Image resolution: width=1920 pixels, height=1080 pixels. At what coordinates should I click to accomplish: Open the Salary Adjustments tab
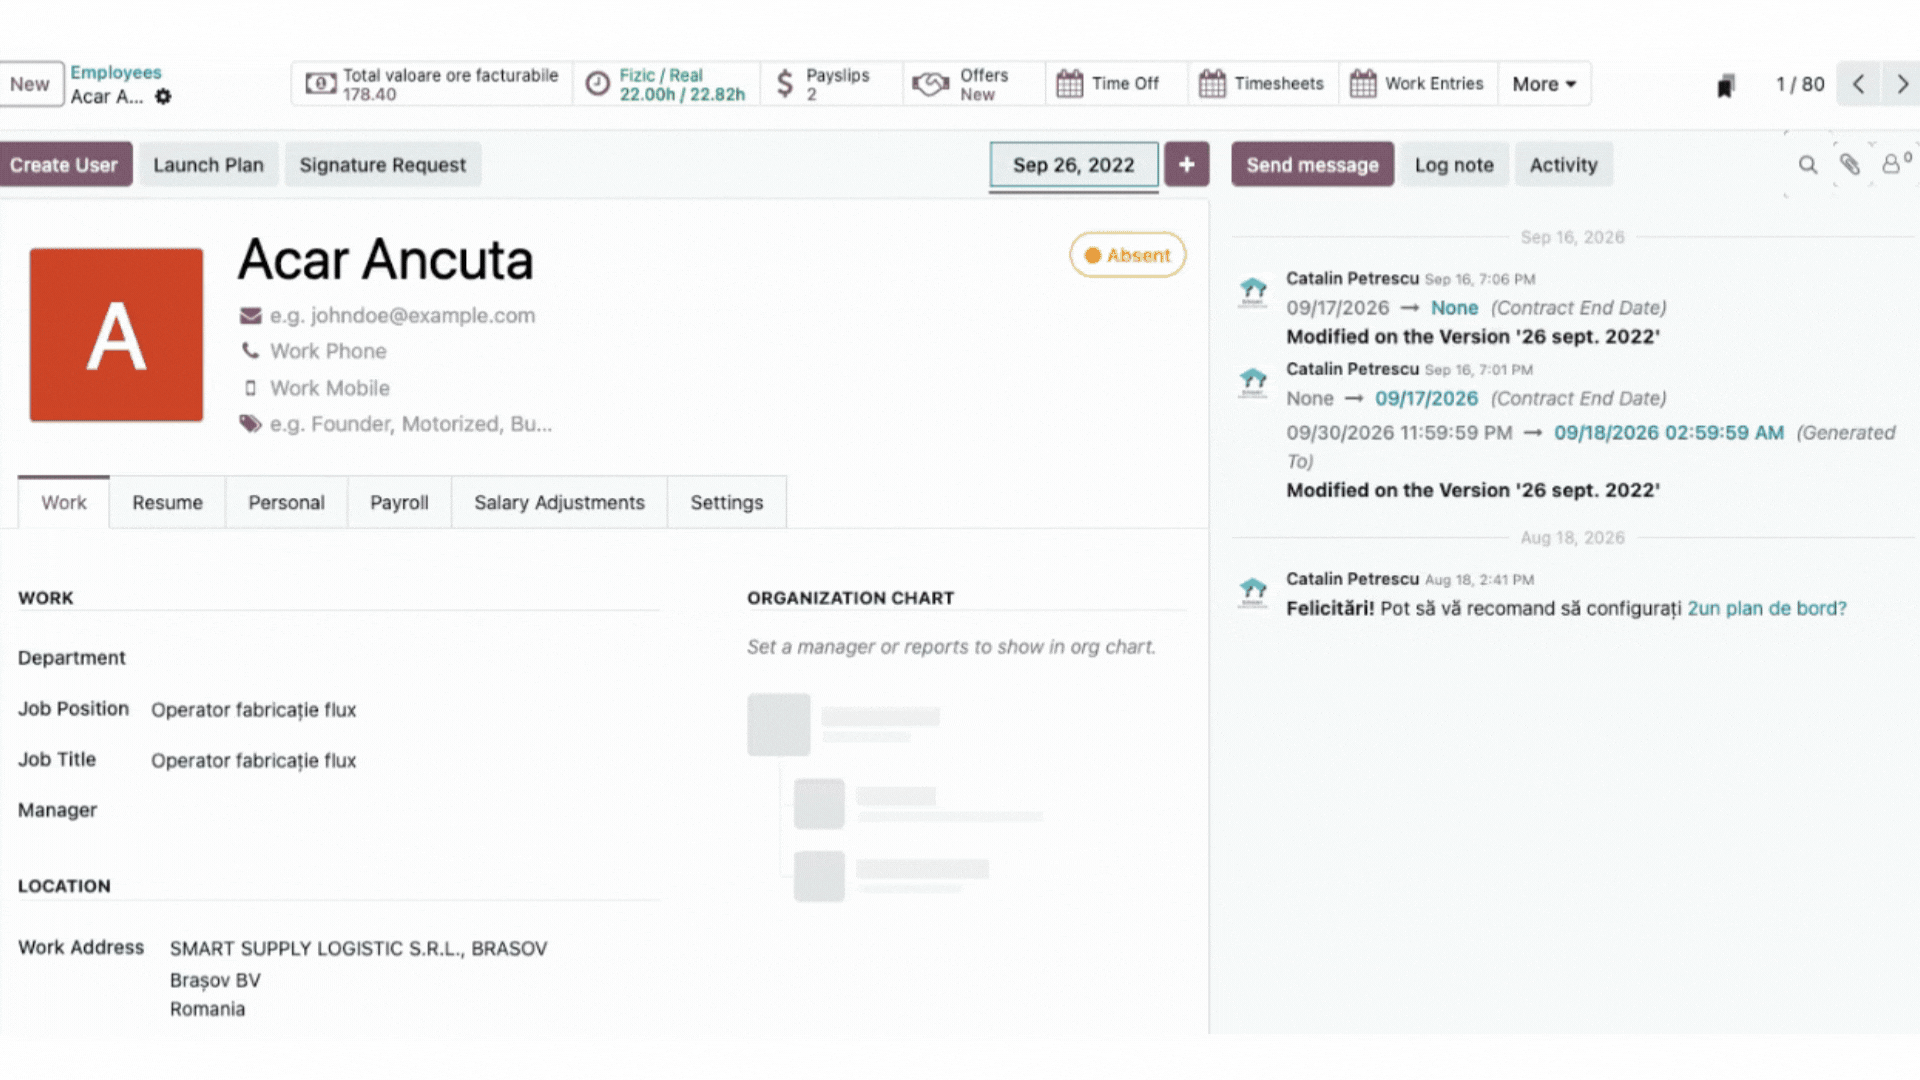[559, 502]
